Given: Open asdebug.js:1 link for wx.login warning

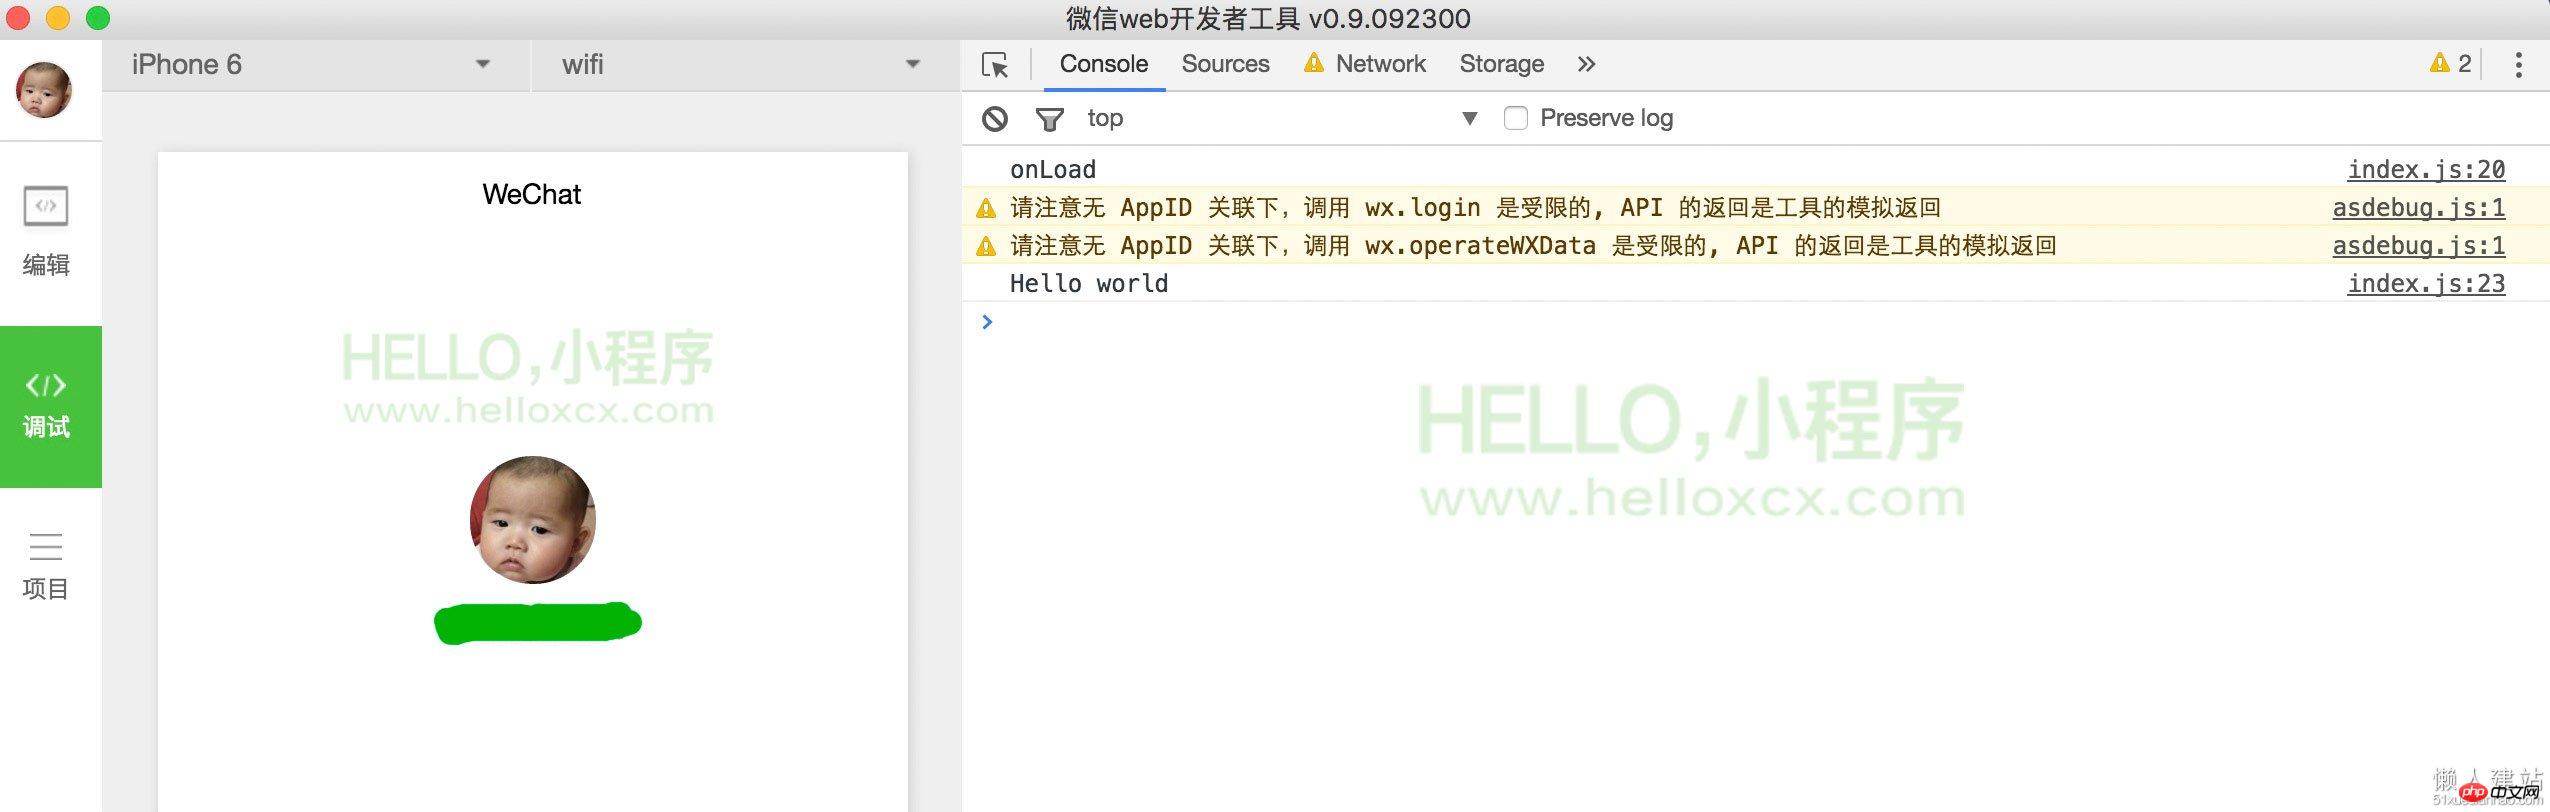Looking at the screenshot, I should (x=2419, y=207).
